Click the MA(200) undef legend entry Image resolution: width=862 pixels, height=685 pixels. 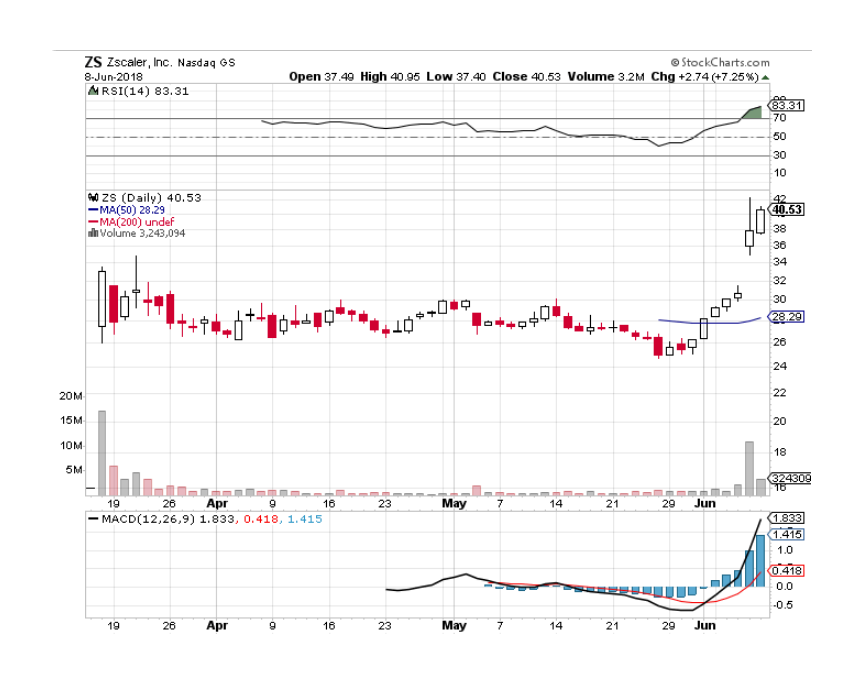pyautogui.click(x=136, y=222)
